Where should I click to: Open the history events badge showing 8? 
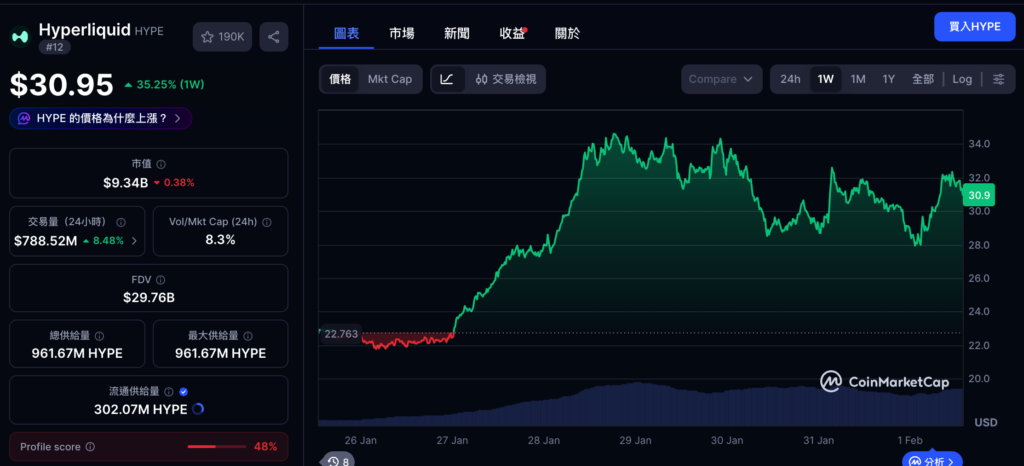pyautogui.click(x=338, y=461)
